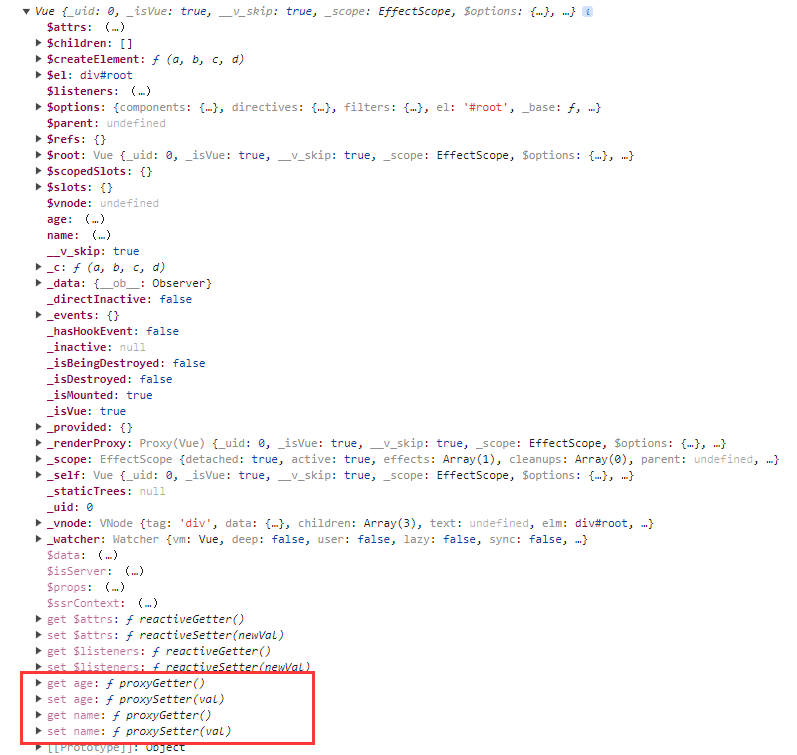Expand set age proxySetter
The height and width of the screenshot is (755, 797).
tap(38, 699)
